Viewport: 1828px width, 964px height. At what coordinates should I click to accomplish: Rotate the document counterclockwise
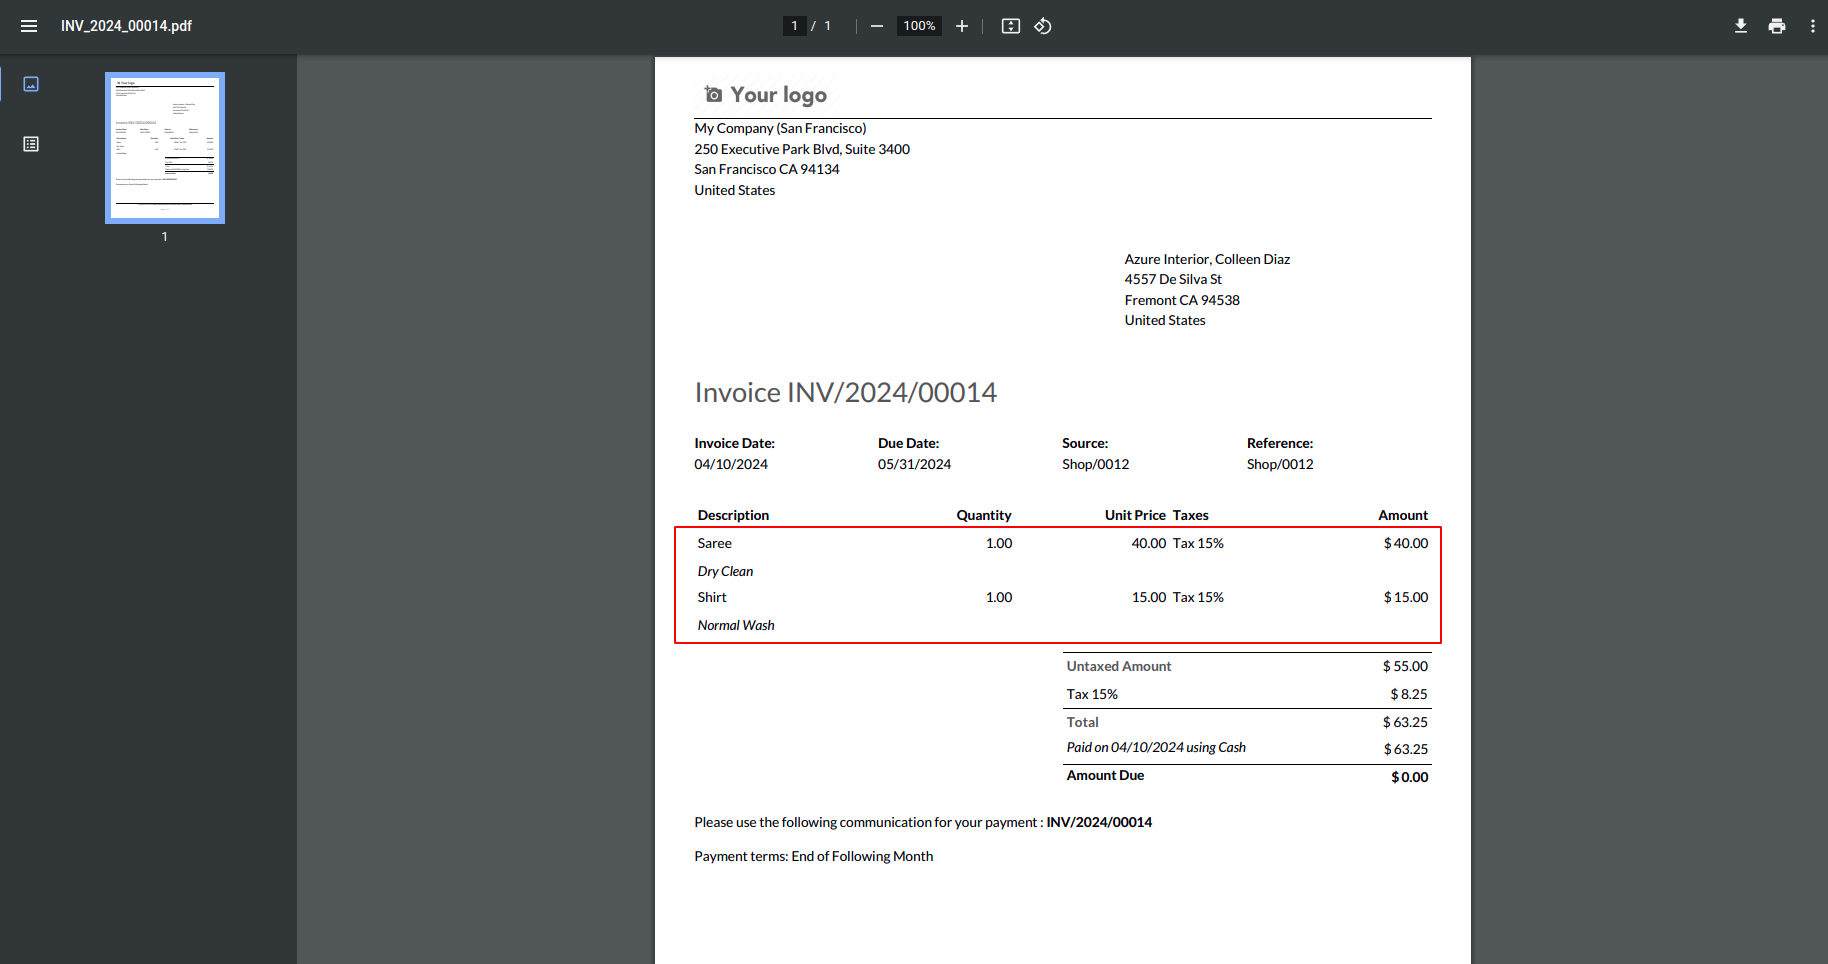click(x=1042, y=26)
